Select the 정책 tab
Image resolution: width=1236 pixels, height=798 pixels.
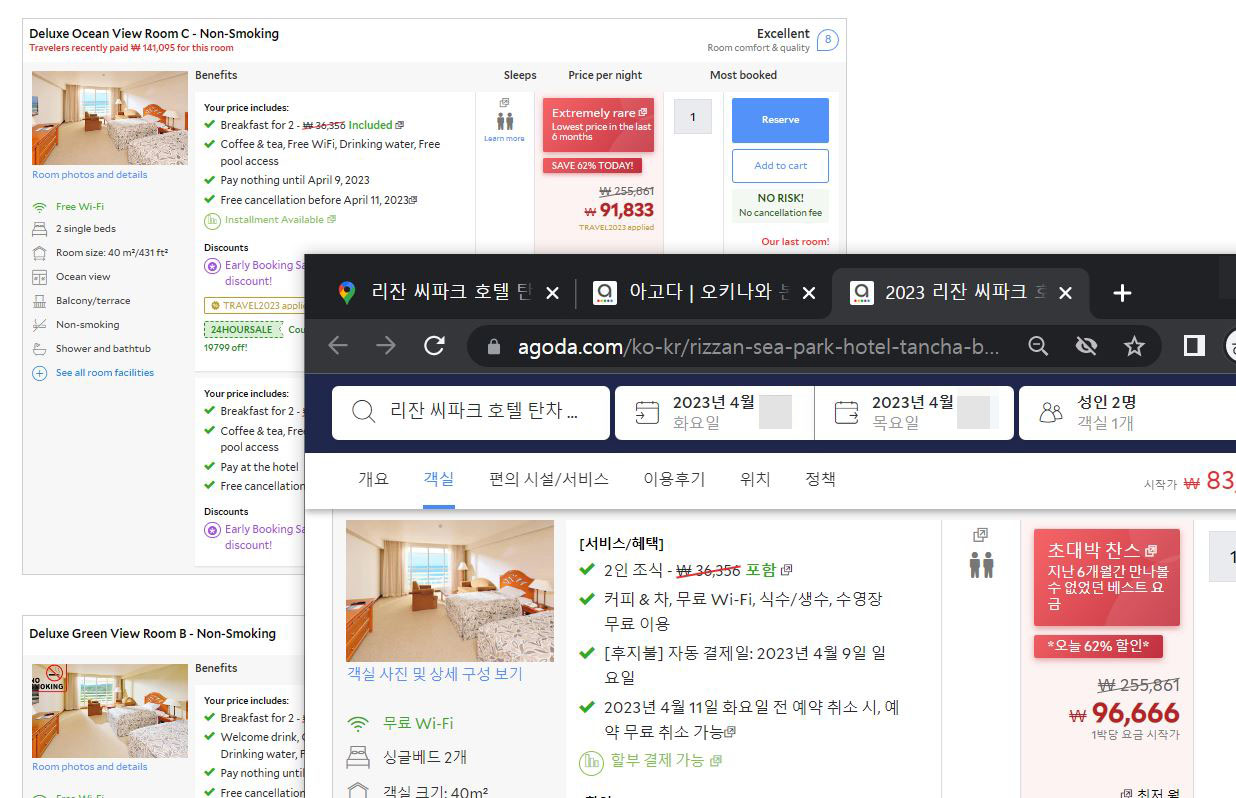pyautogui.click(x=820, y=479)
